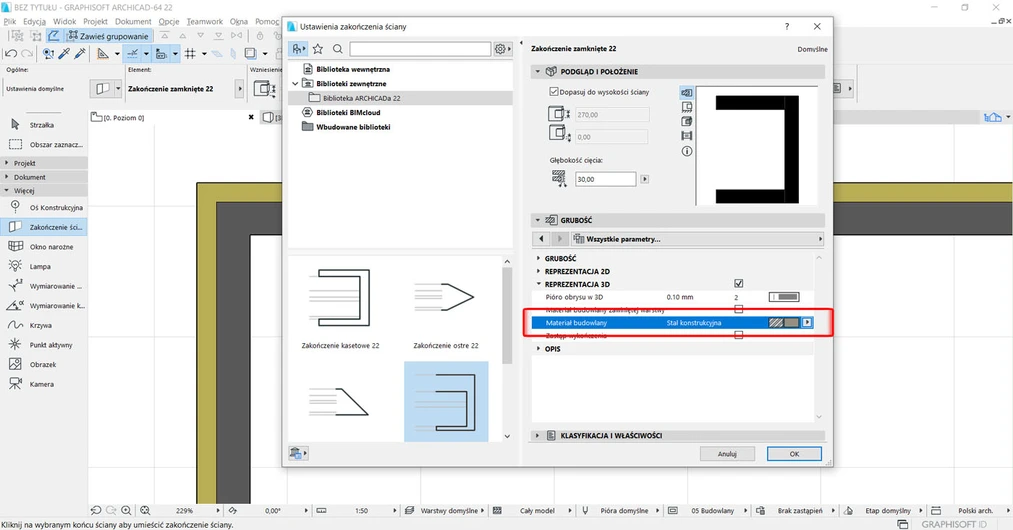The image size is (1013, 530).
Task: Select Wbudowane biblioteki in tree
Action: coord(353,127)
